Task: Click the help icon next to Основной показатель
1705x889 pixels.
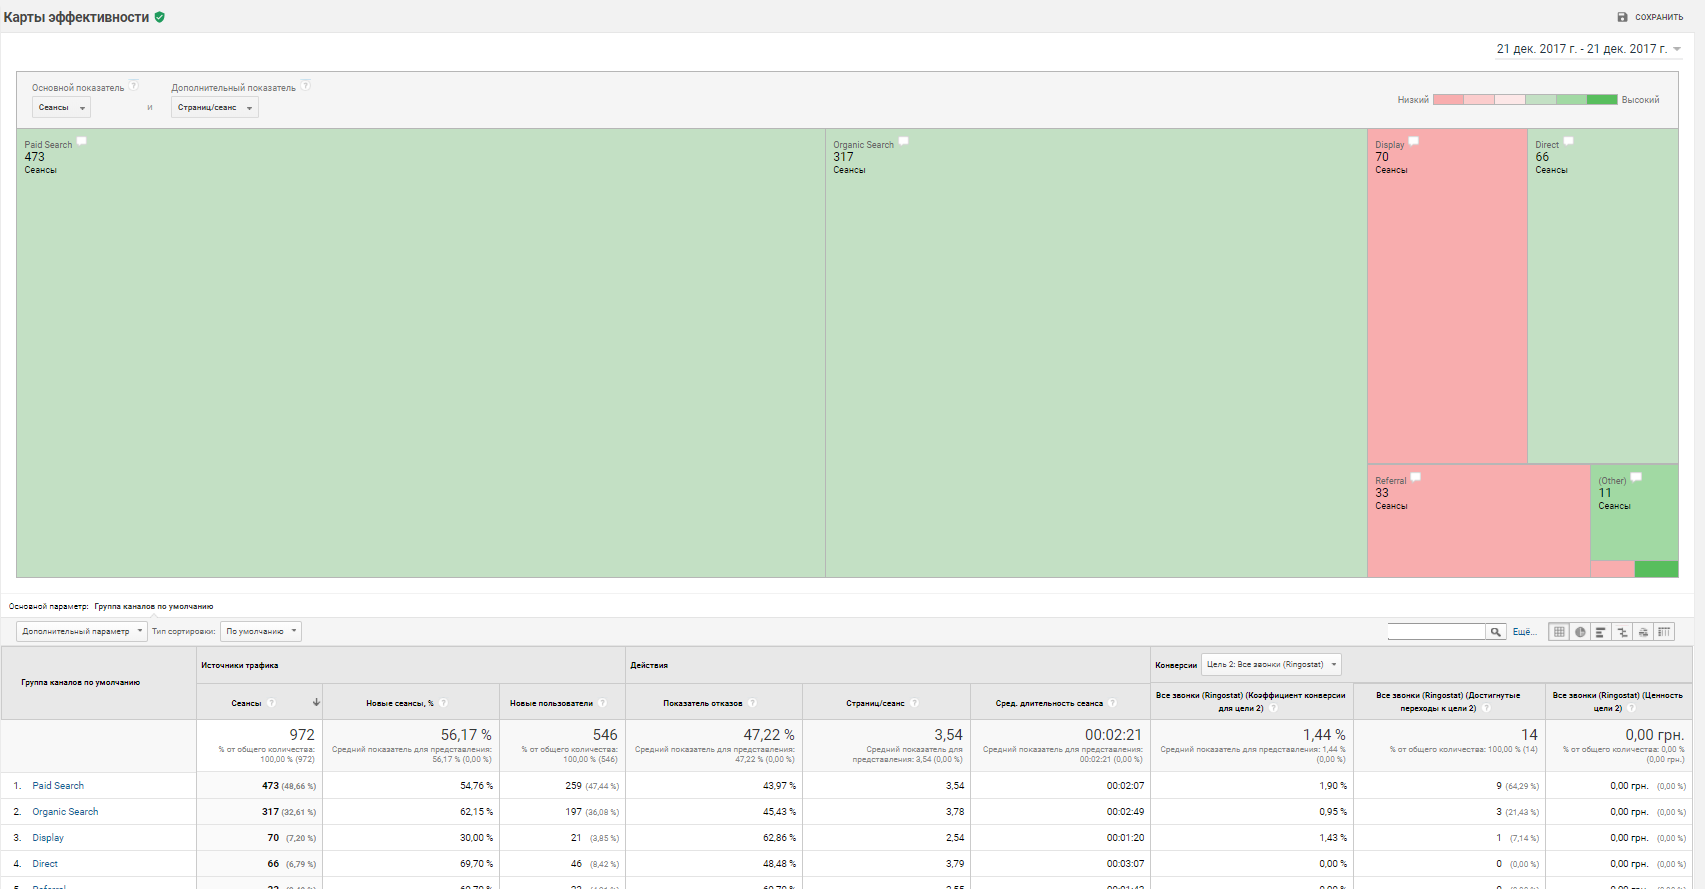Action: [x=134, y=86]
